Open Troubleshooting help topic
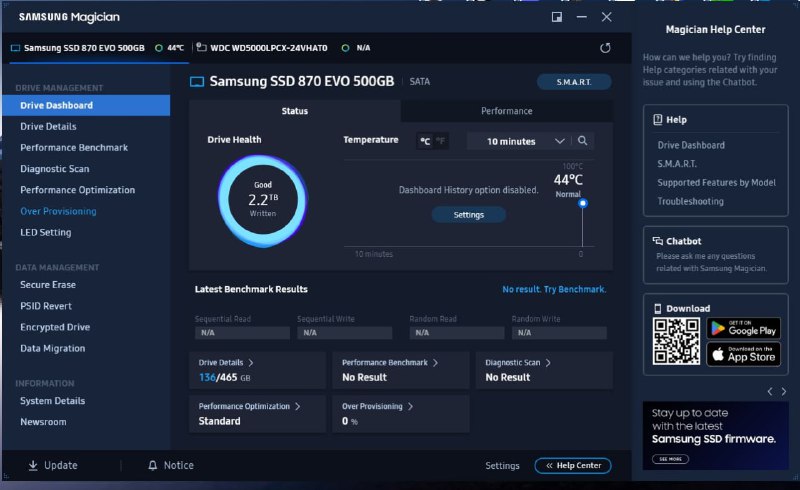800x490 pixels. pyautogui.click(x=690, y=201)
